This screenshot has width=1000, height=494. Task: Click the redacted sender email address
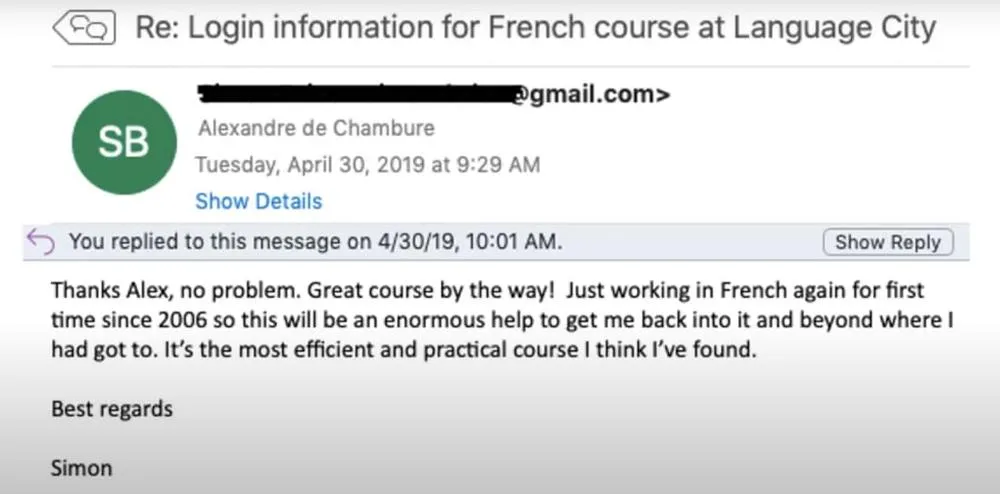tap(355, 94)
